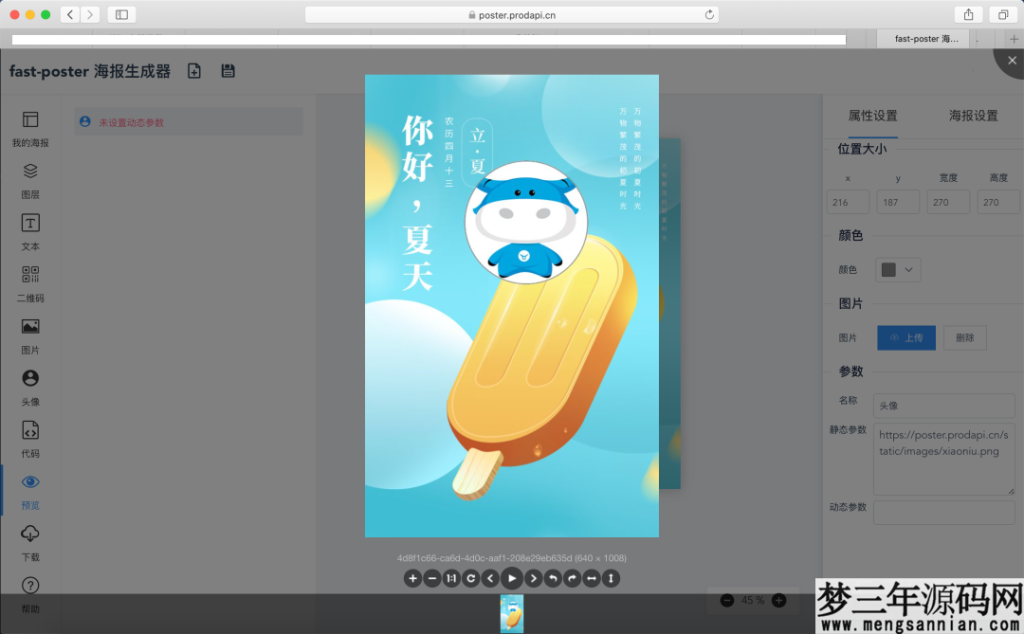Open the 下载 (Download) panel
Viewport: 1024px width, 634px height.
pos(30,542)
